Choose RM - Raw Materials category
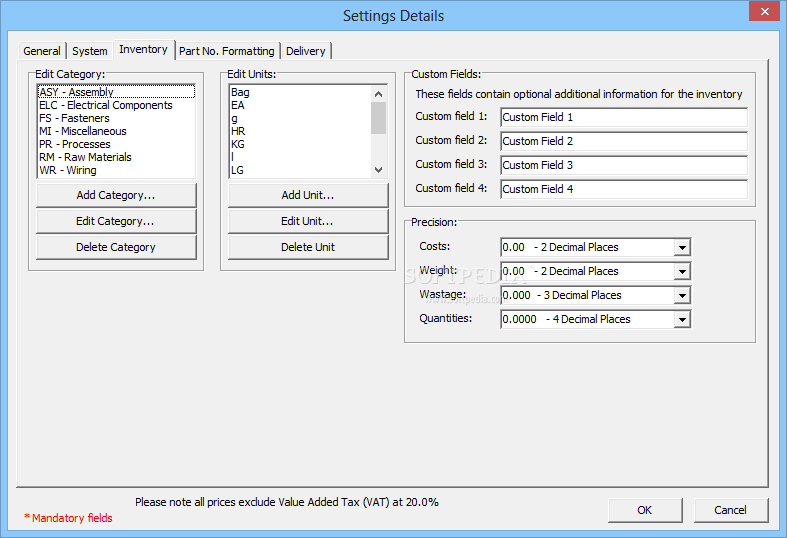 tap(116, 157)
